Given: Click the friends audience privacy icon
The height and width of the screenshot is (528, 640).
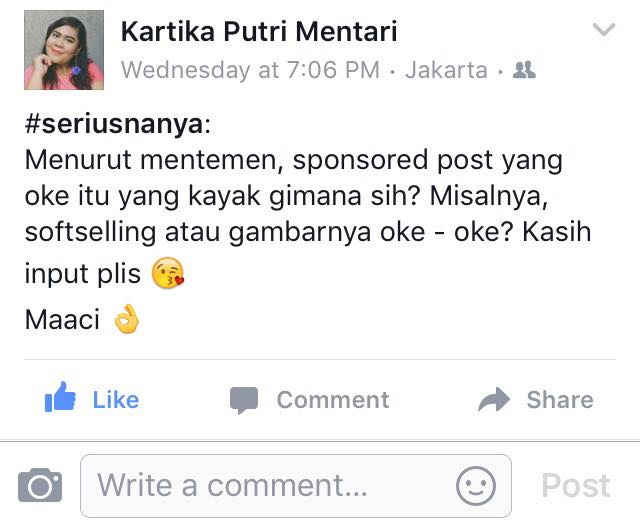Looking at the screenshot, I should point(524,70).
